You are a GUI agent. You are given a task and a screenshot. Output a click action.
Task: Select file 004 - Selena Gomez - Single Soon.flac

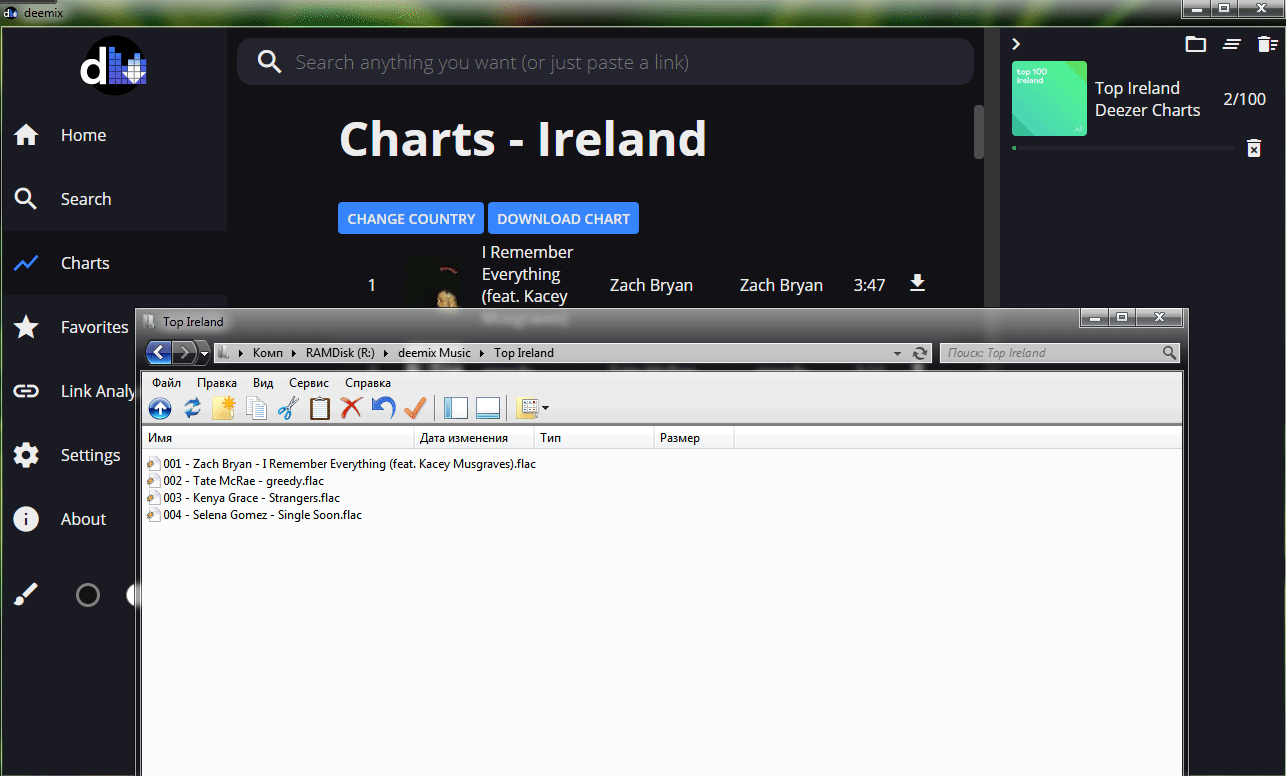coord(254,515)
